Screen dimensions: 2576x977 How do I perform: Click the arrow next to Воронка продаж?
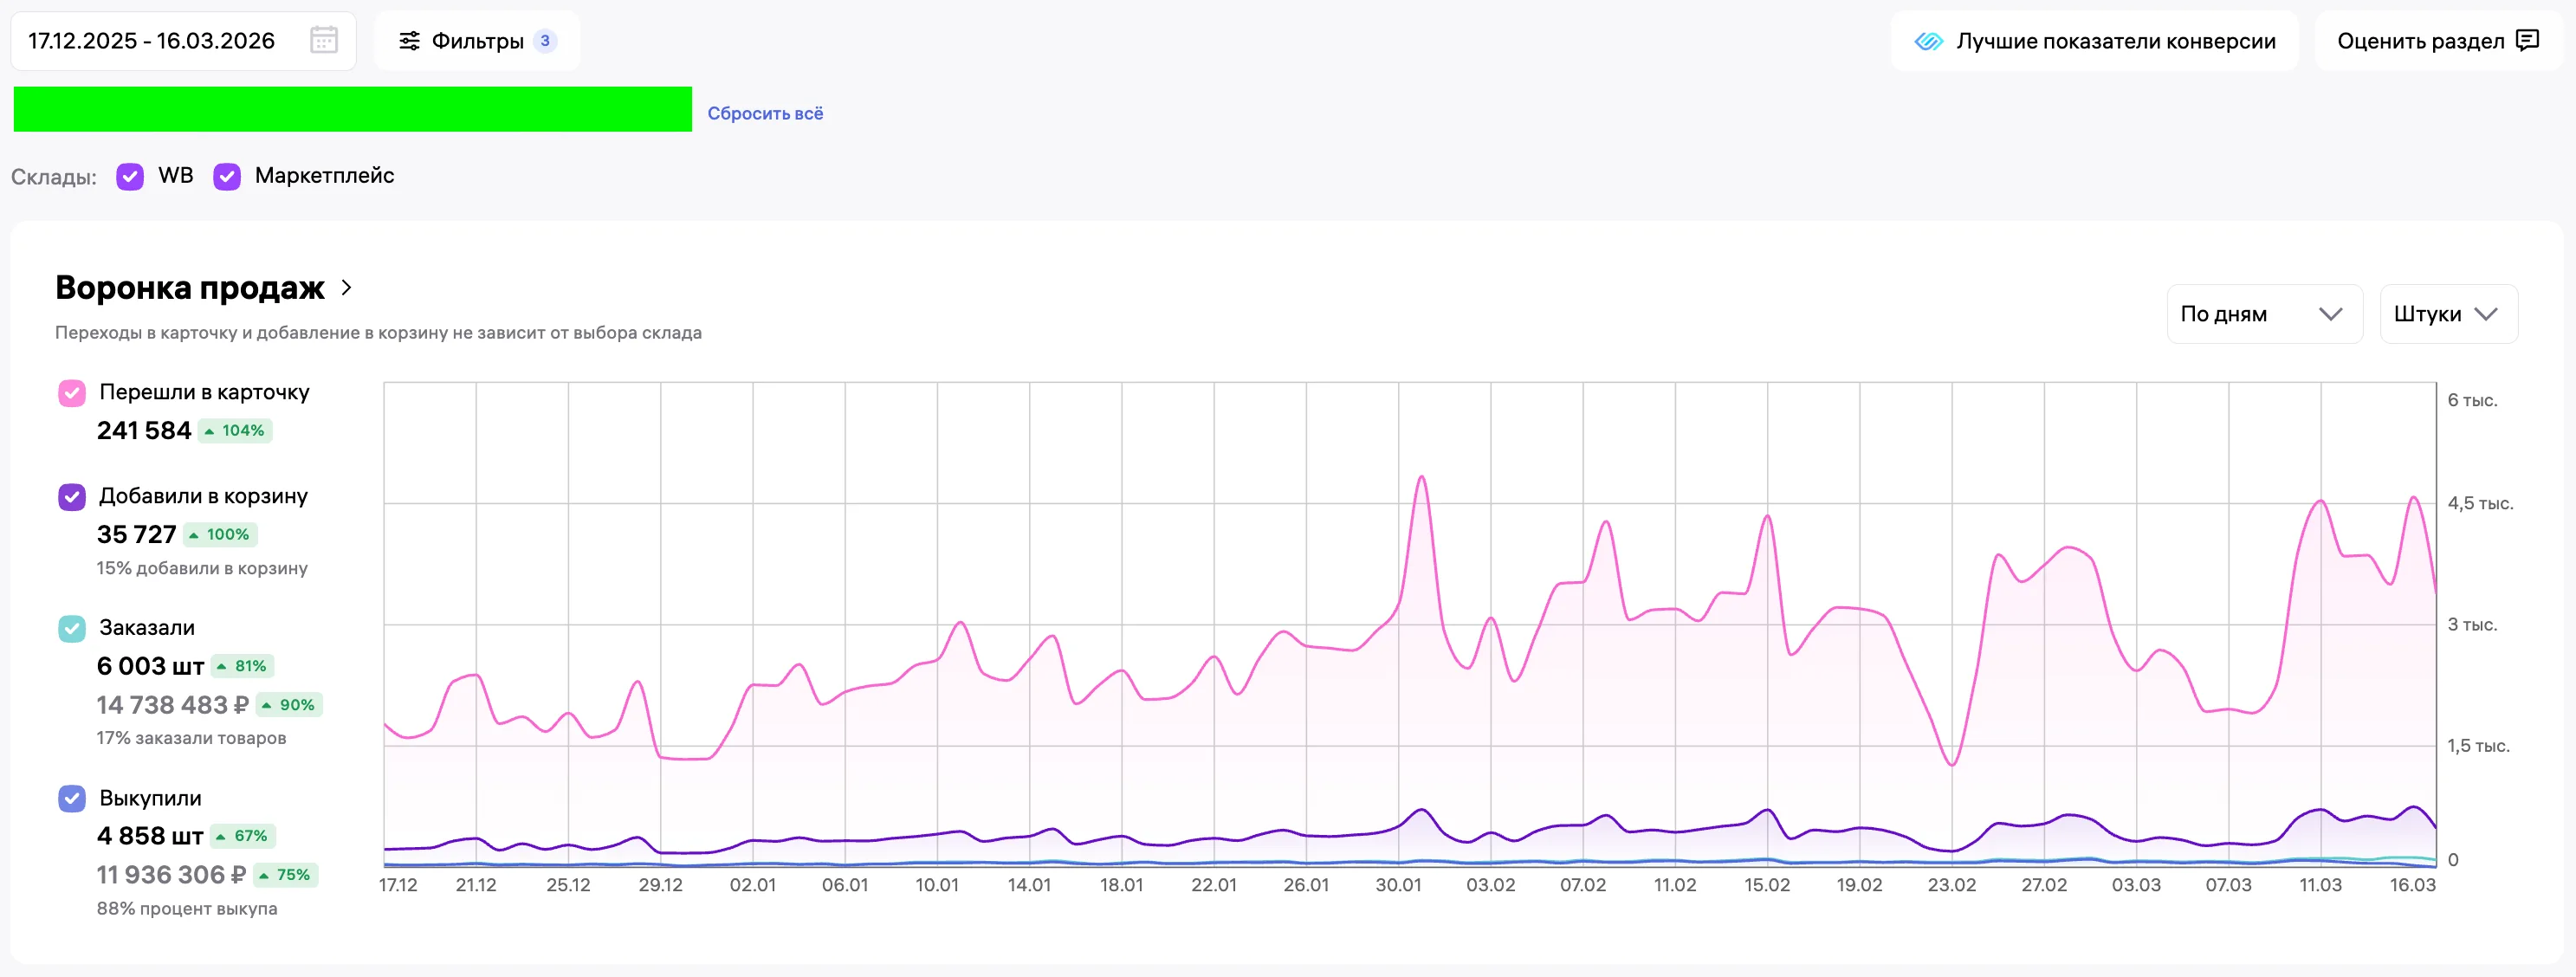click(x=347, y=288)
